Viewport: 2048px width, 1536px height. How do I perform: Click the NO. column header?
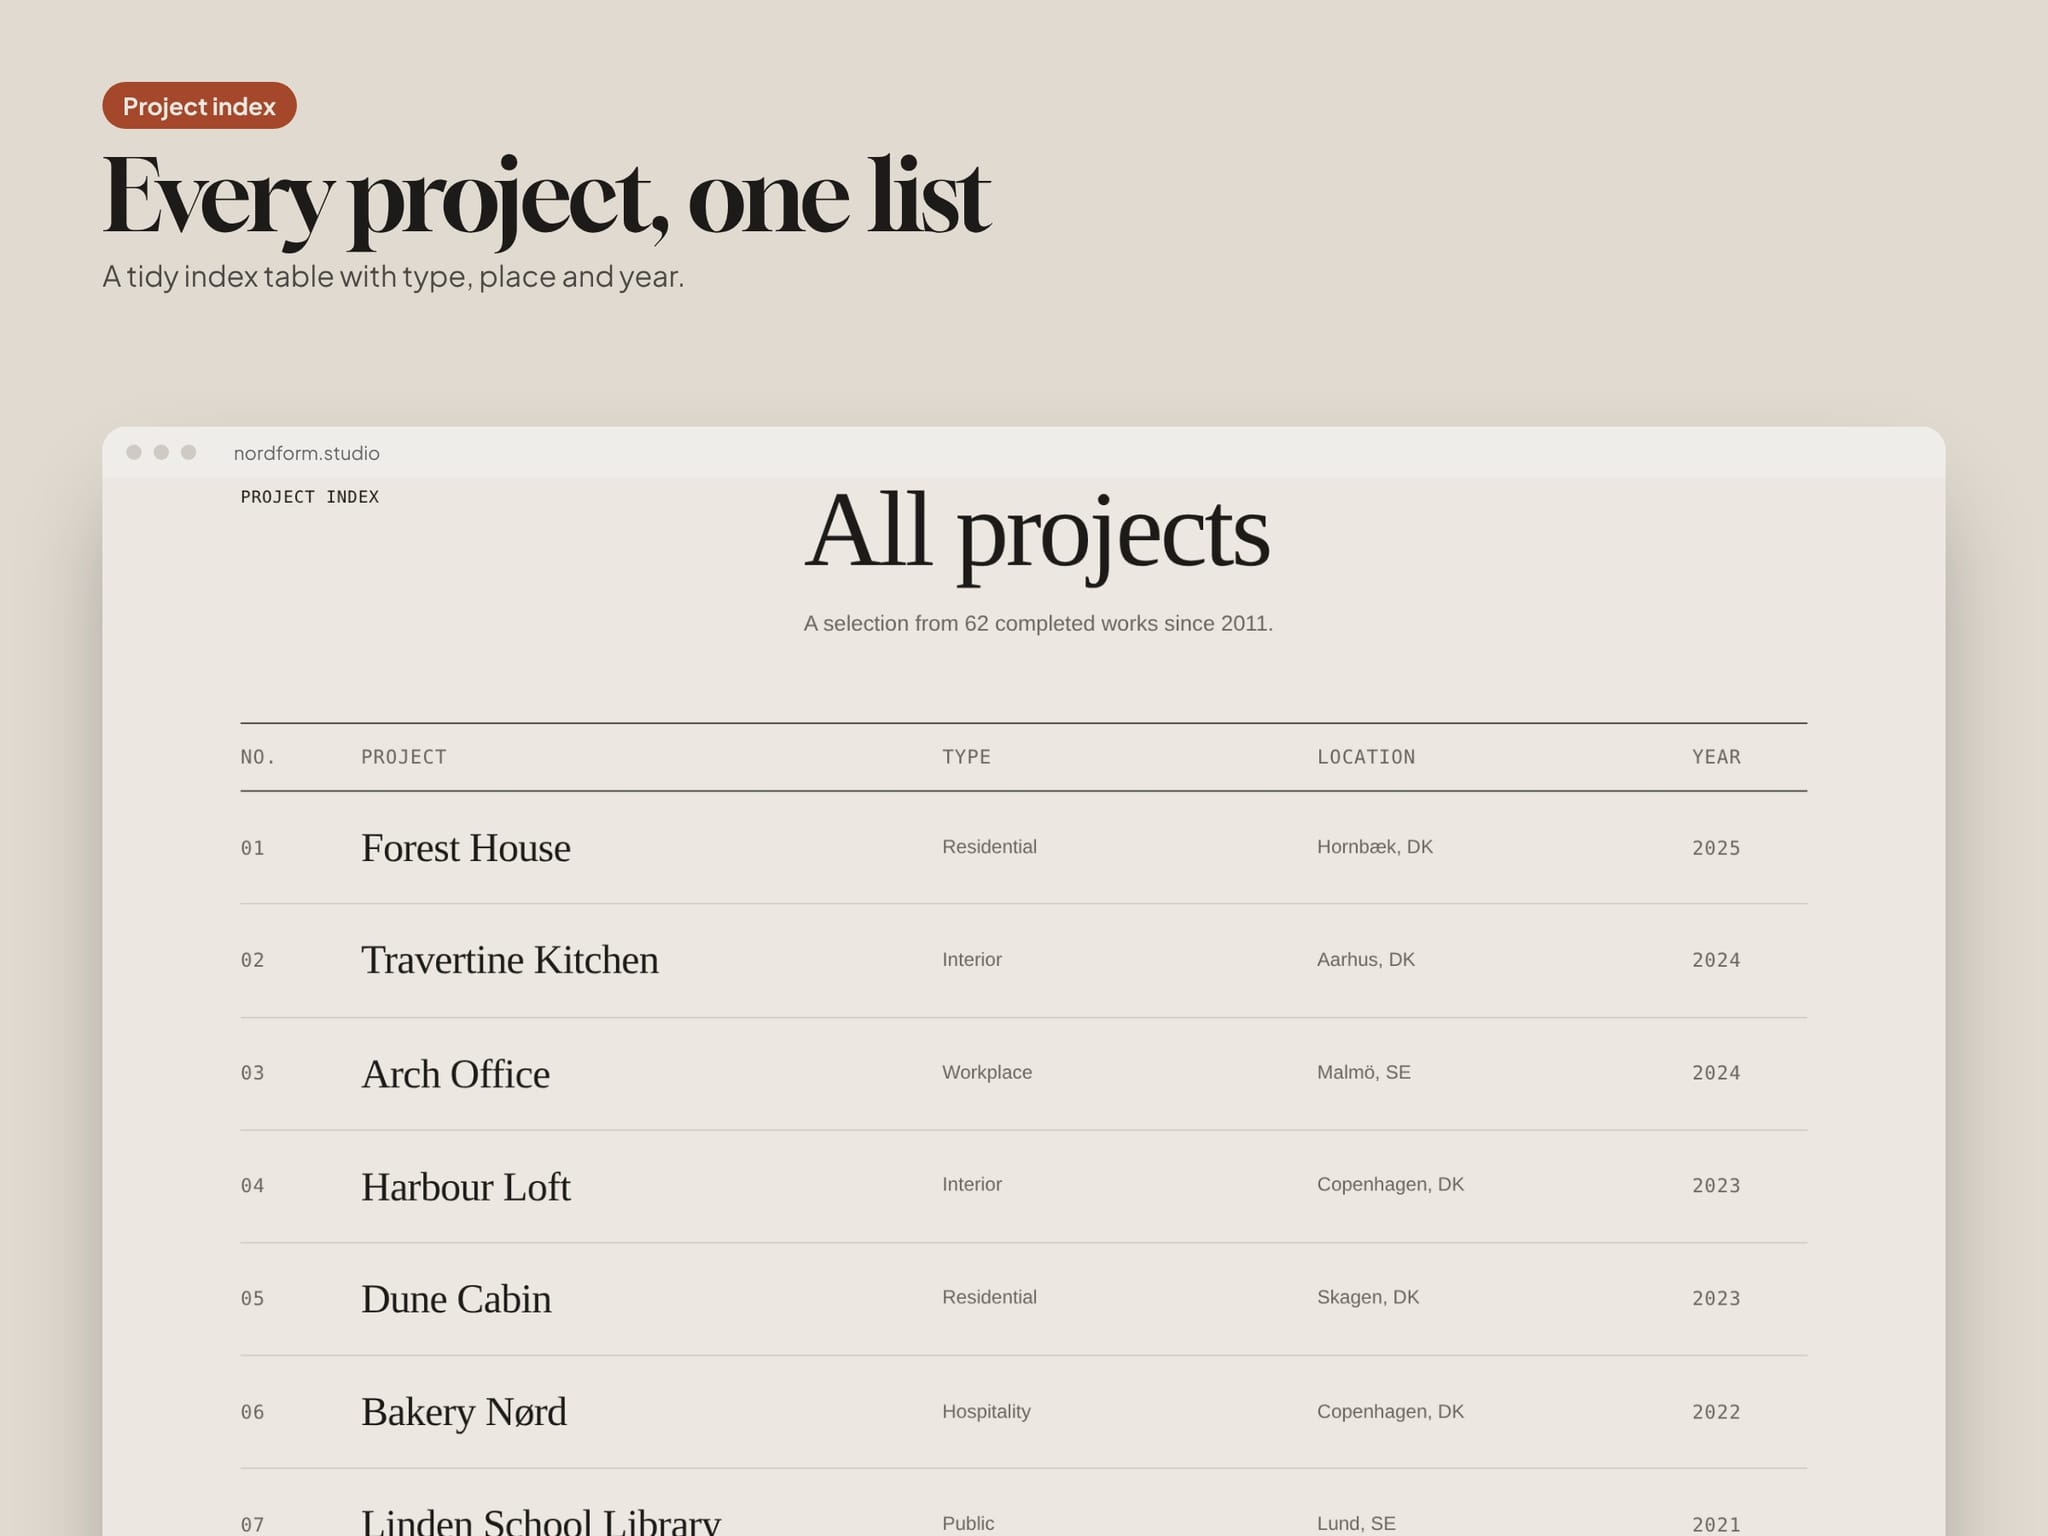point(258,757)
